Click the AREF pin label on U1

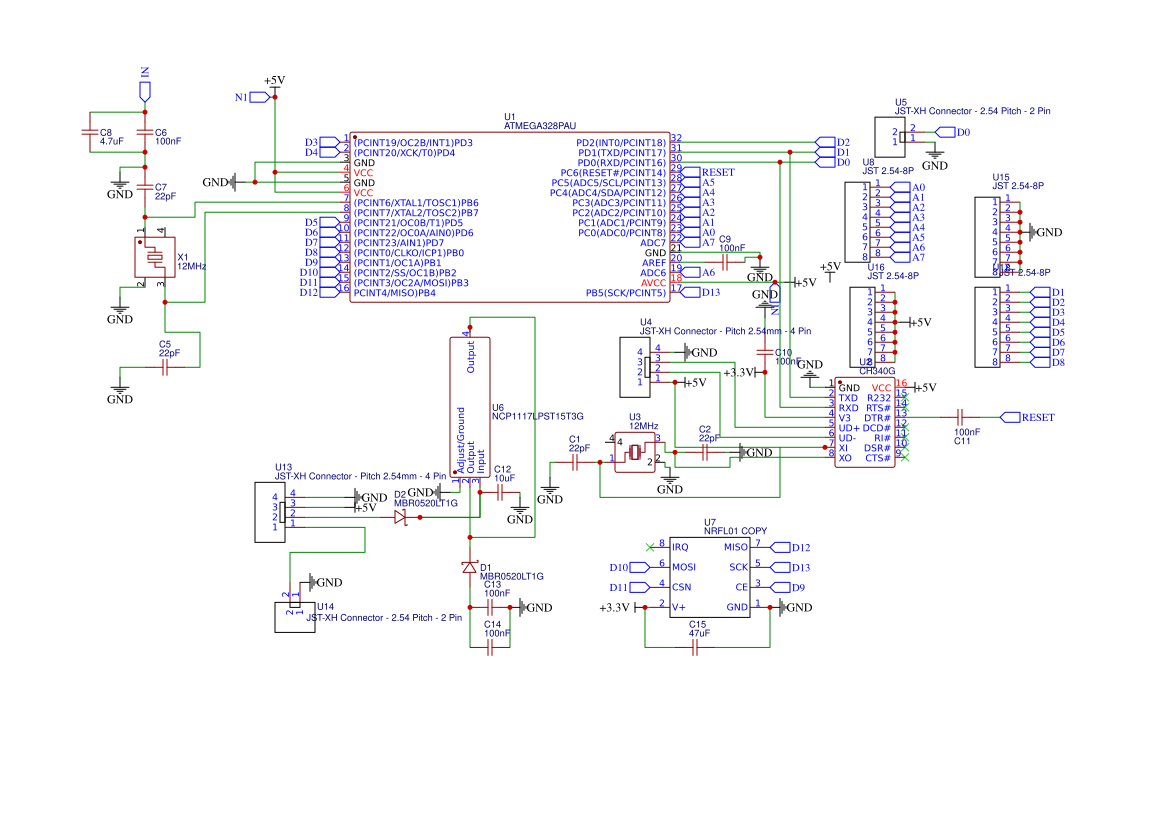tap(654, 262)
